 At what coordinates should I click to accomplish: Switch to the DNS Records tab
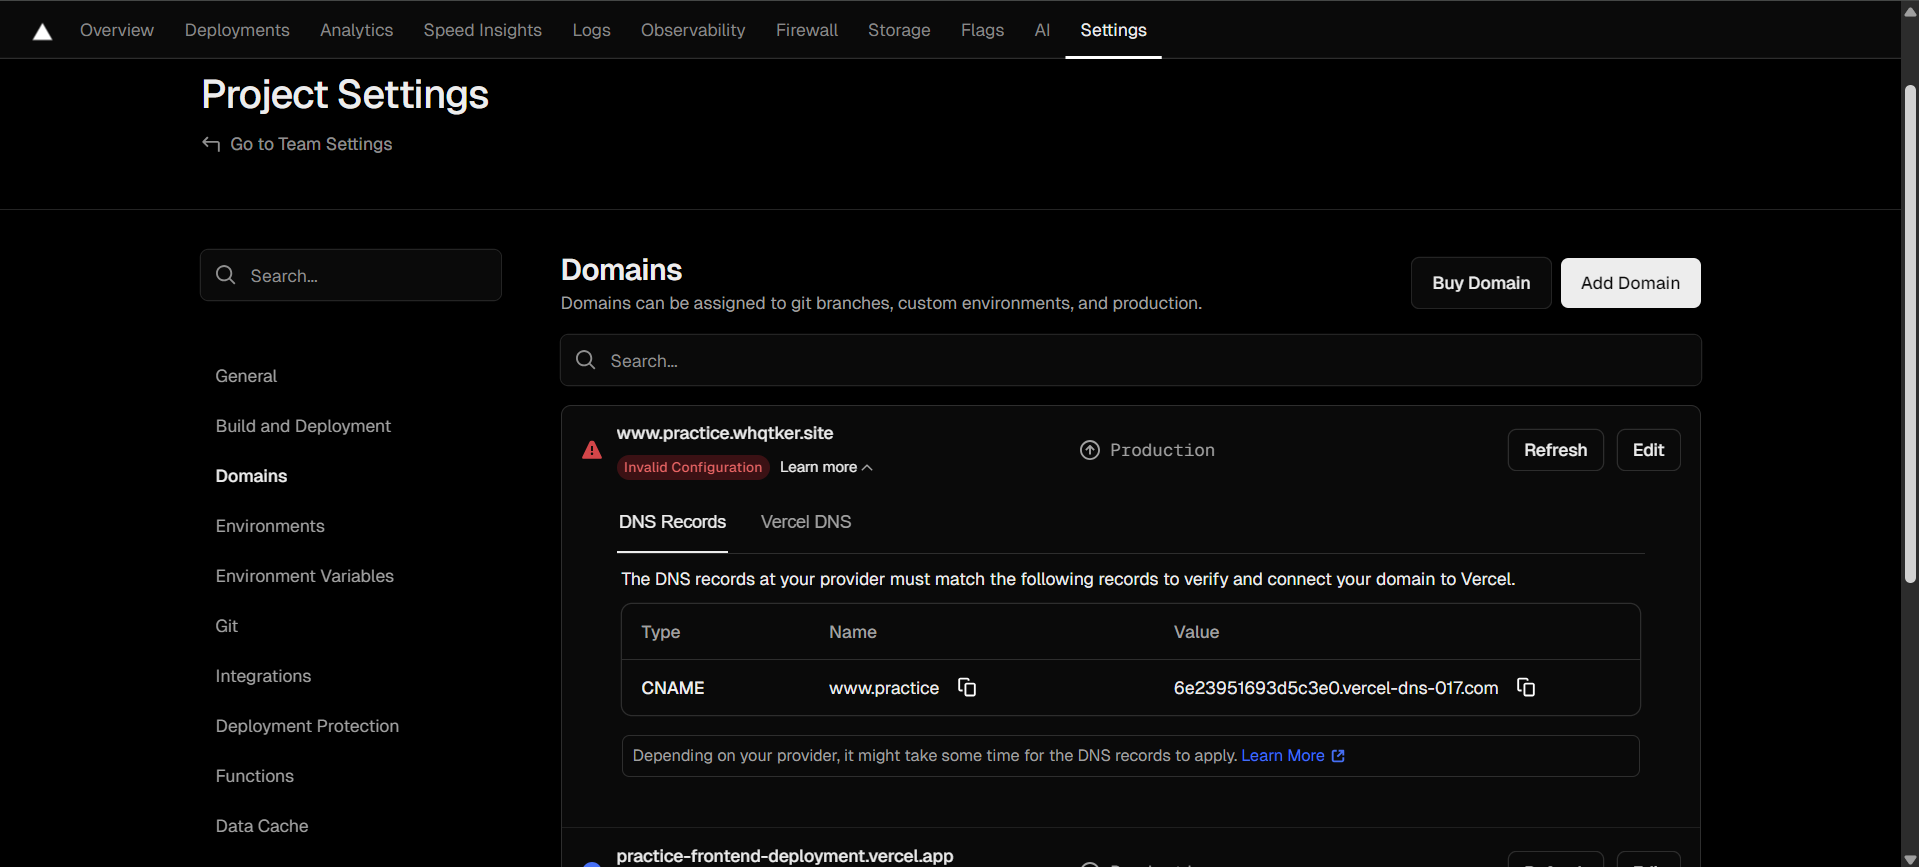(x=672, y=522)
